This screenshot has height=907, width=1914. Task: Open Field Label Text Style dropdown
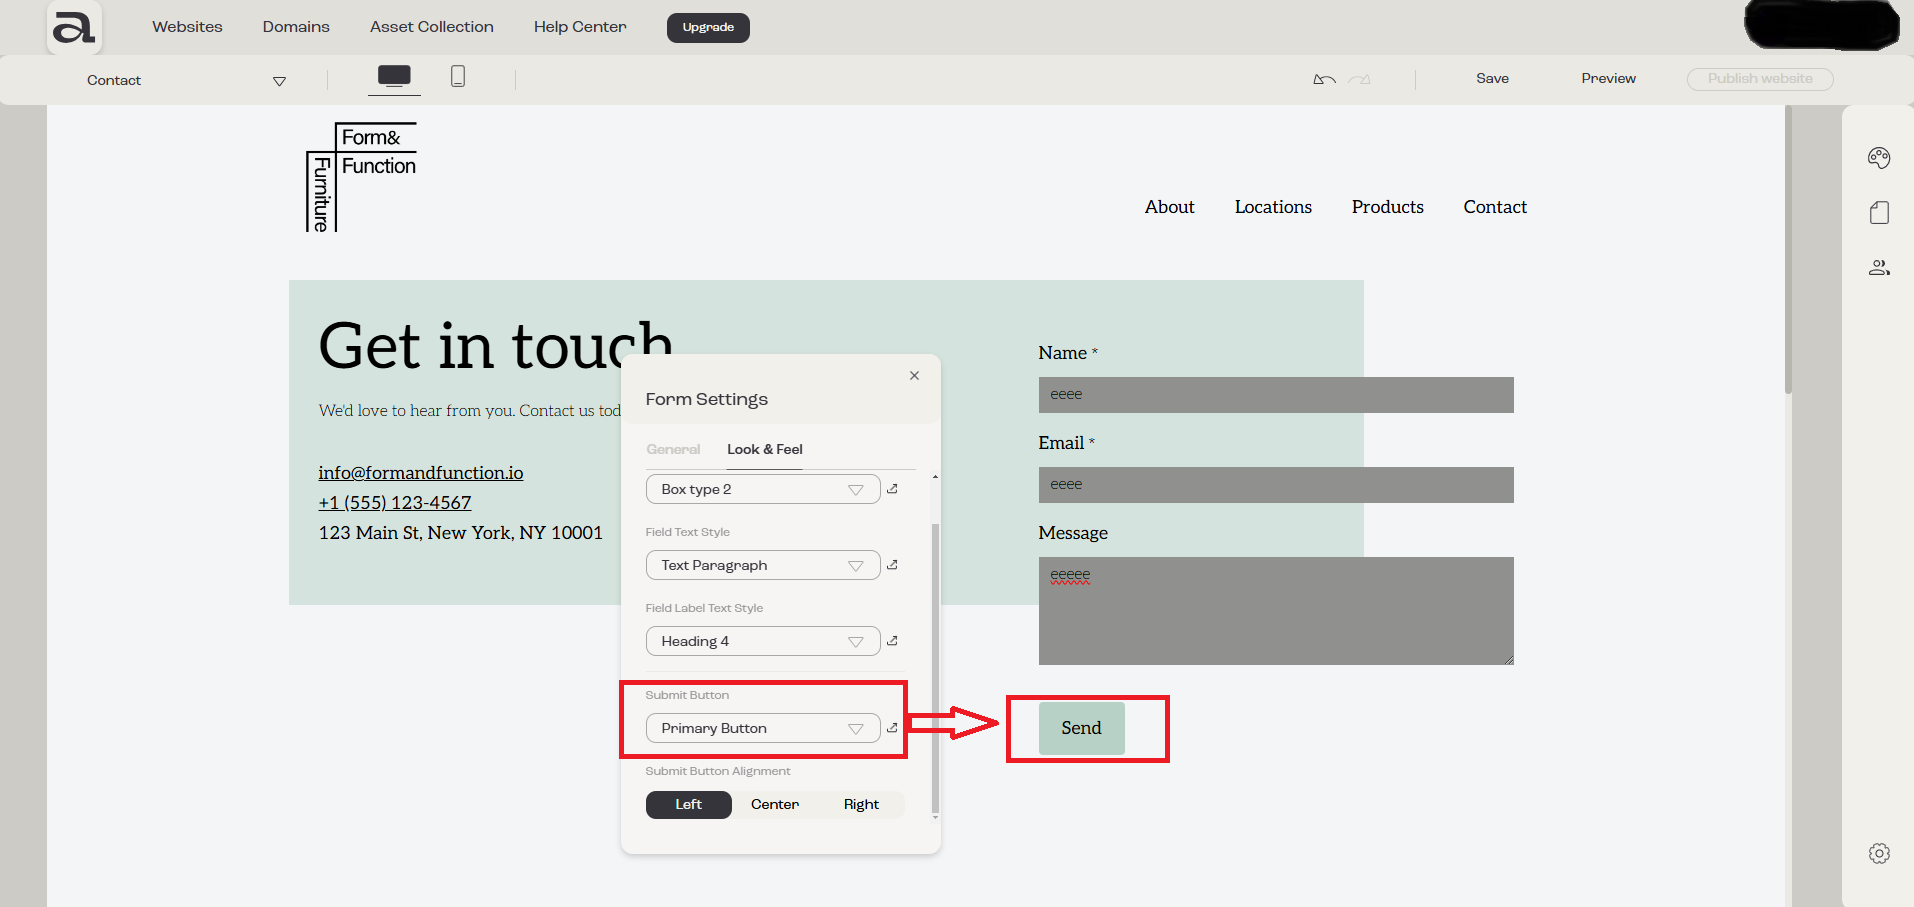[x=763, y=641]
